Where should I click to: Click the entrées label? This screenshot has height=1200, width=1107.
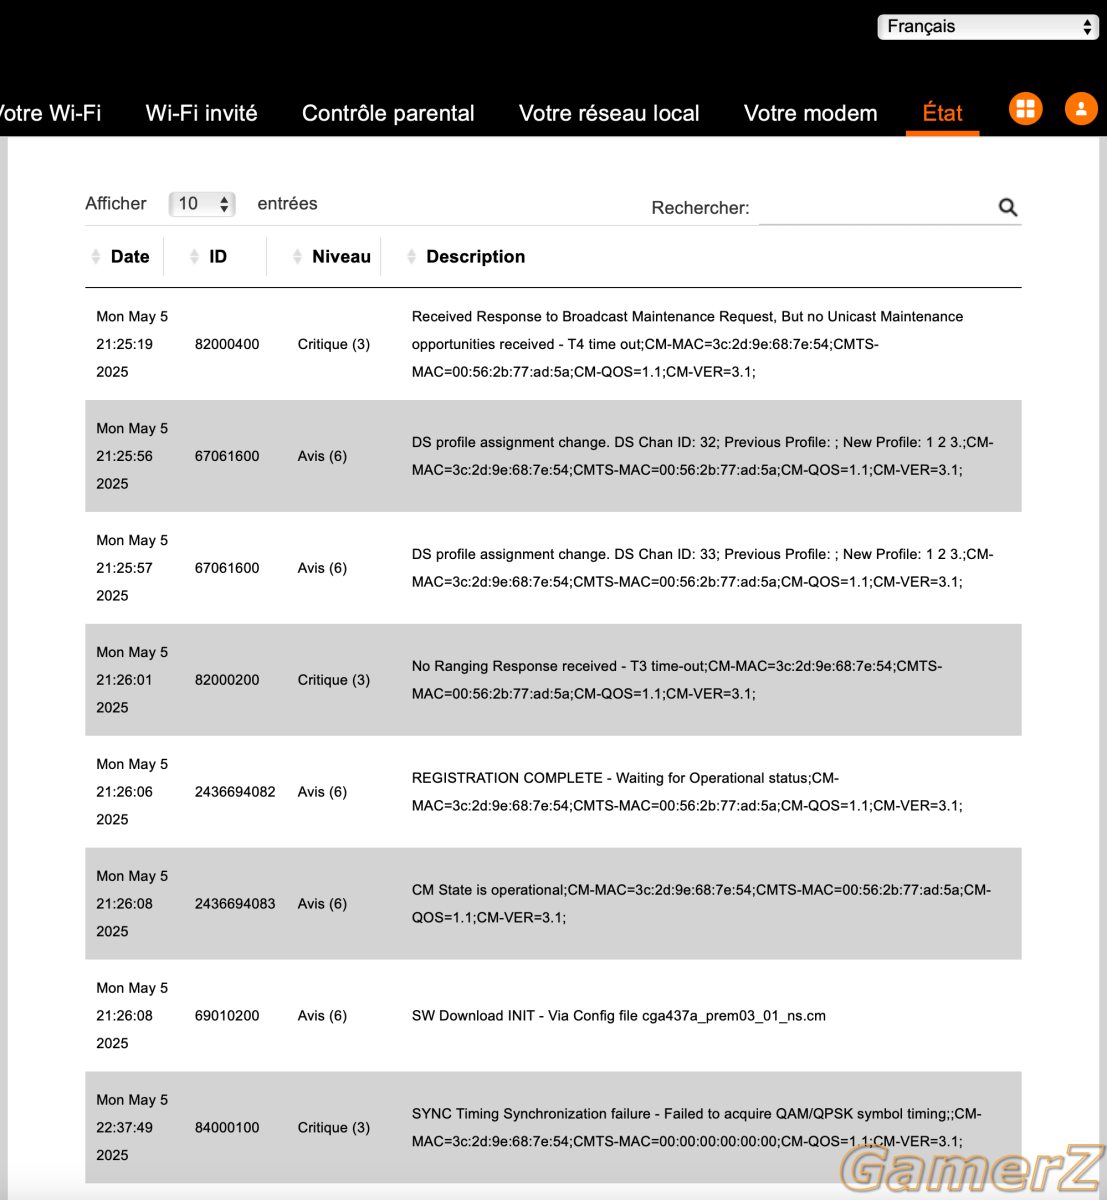pyautogui.click(x=287, y=204)
